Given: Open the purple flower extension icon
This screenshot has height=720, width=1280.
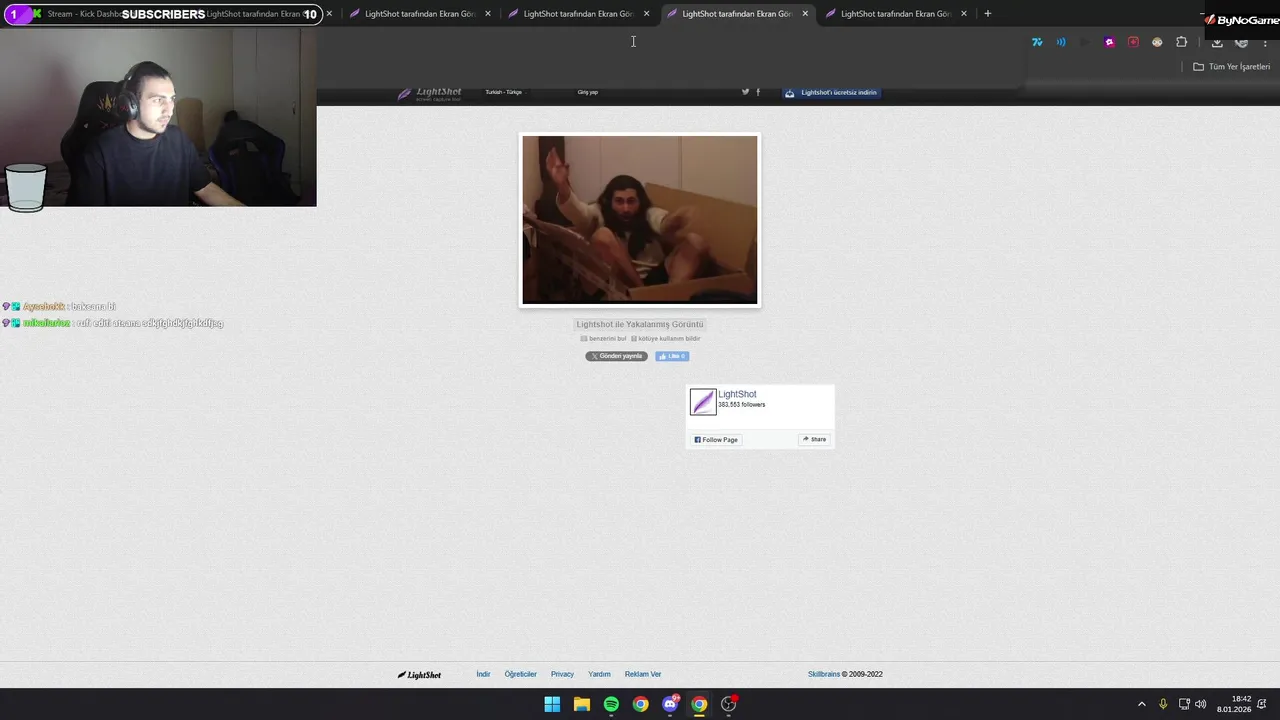Looking at the screenshot, I should click(1109, 42).
